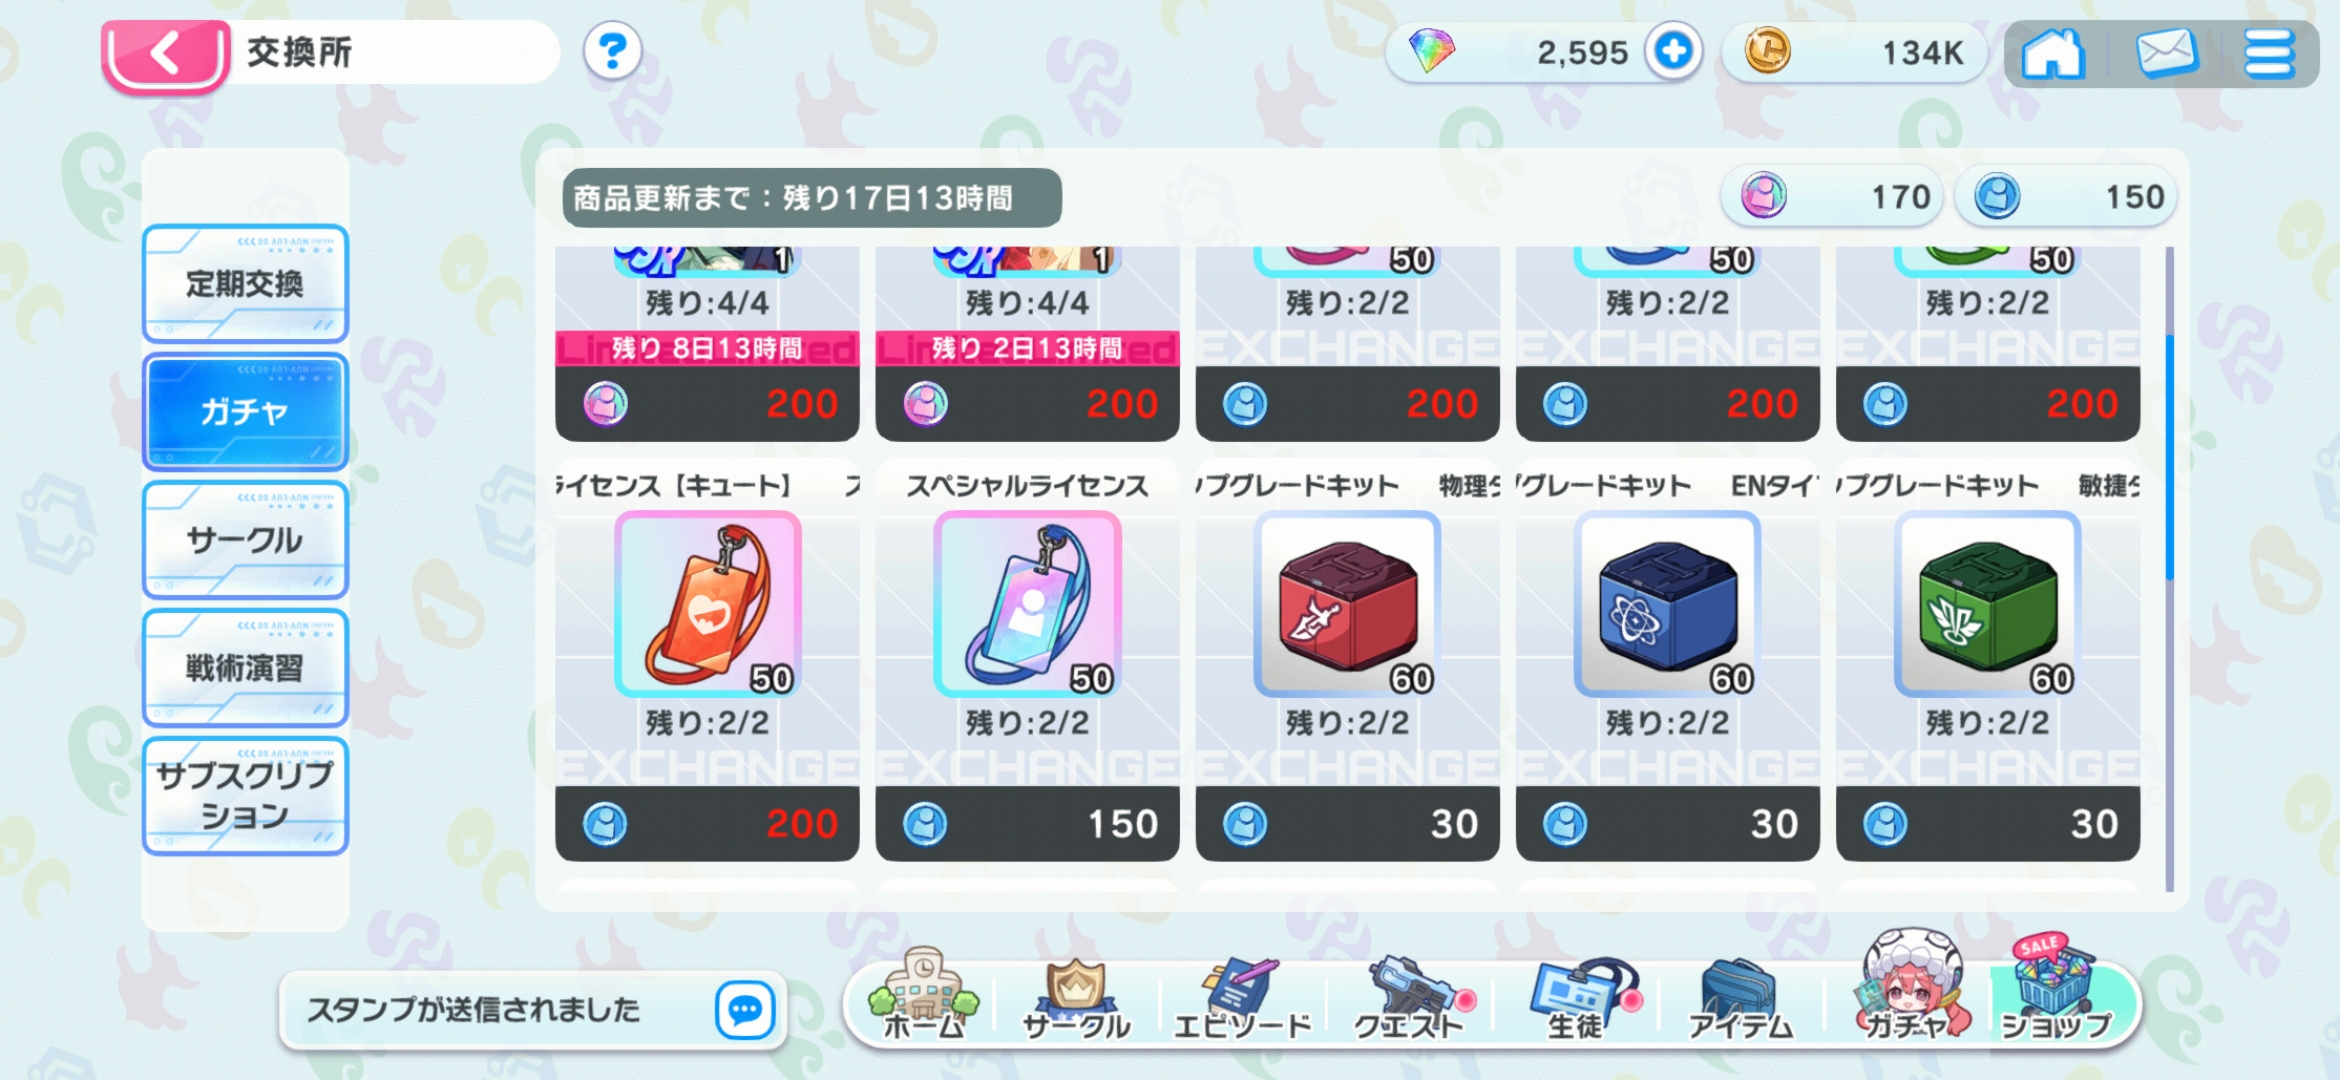Click the item list vertical scrollbar
This screenshot has width=2340, height=1080.
[2169, 568]
